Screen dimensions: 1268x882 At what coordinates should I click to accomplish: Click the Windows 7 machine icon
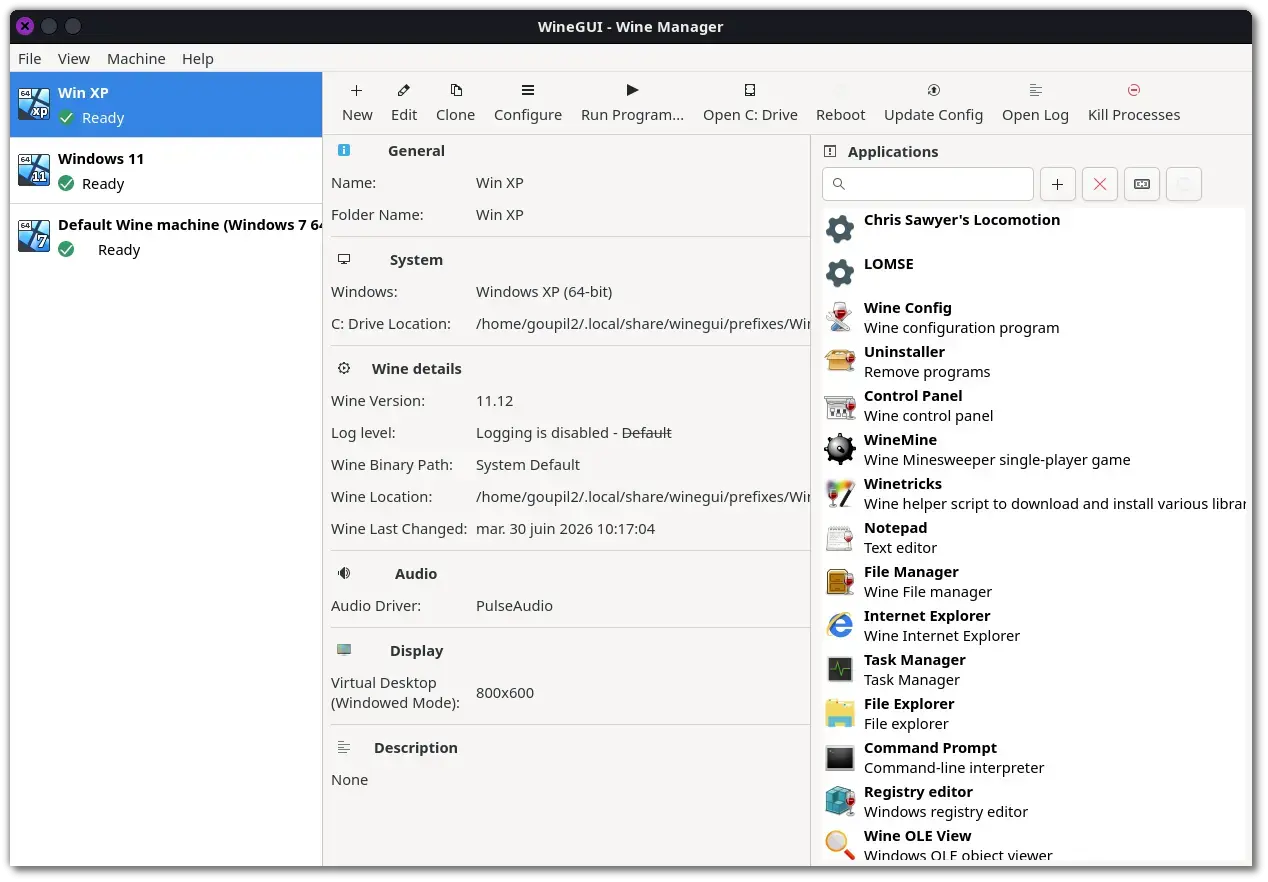34,236
